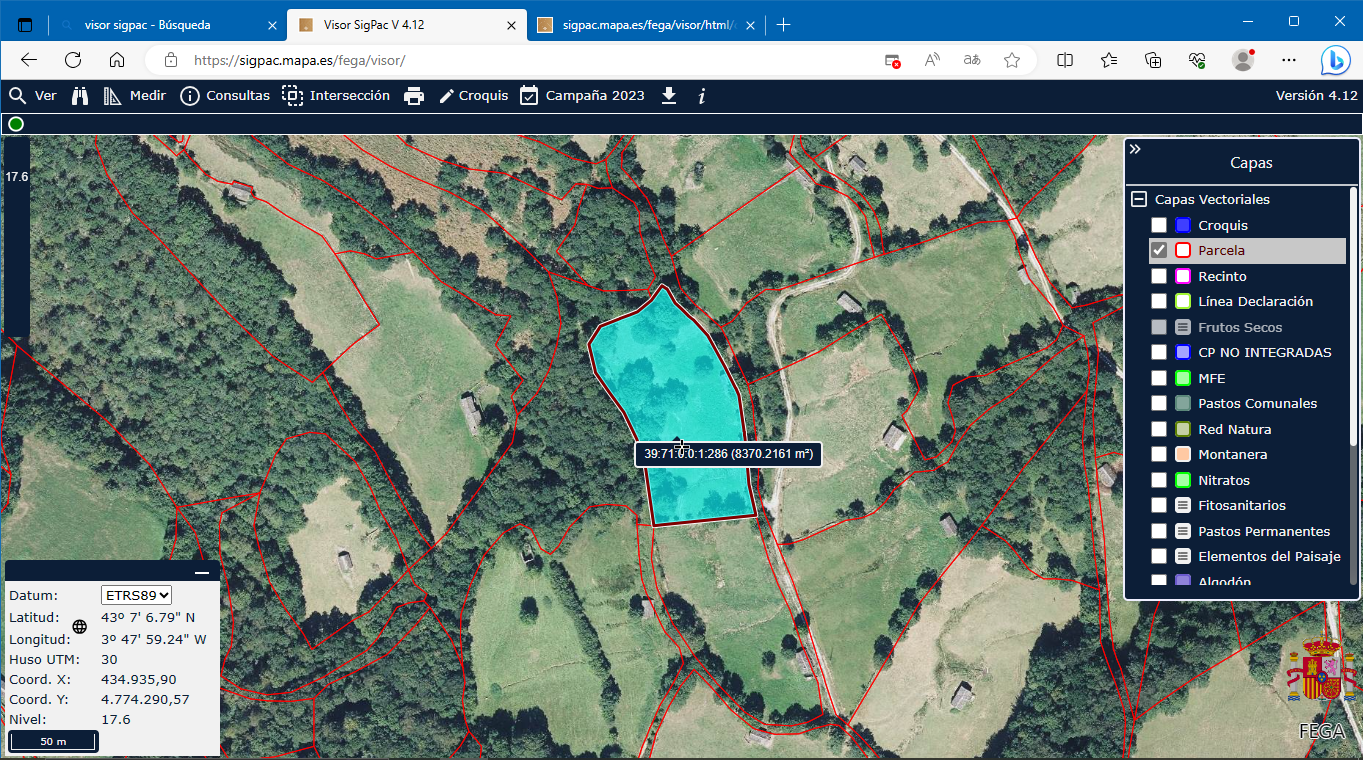
Task: Minimize the coordinates panel
Action: click(x=202, y=572)
